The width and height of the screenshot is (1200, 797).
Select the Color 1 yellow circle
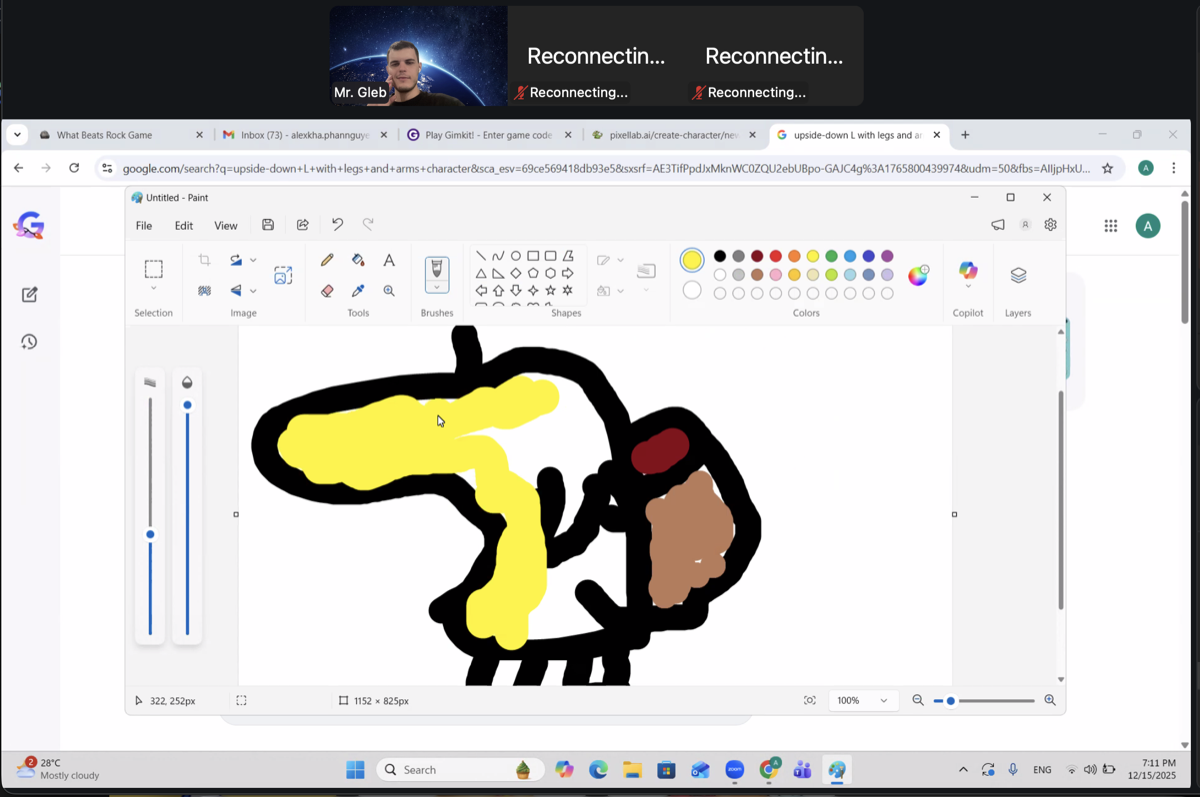tap(692, 260)
